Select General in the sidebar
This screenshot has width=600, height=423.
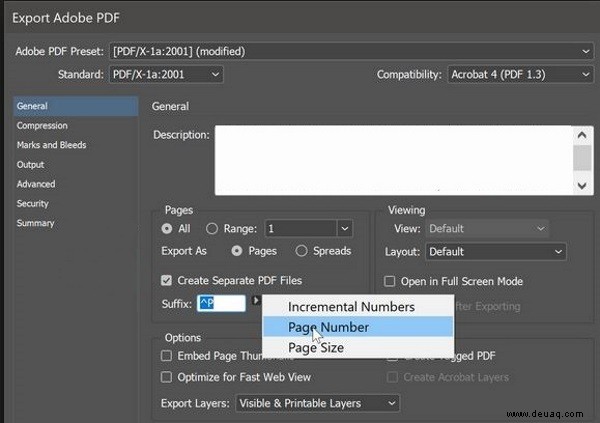[76, 106]
